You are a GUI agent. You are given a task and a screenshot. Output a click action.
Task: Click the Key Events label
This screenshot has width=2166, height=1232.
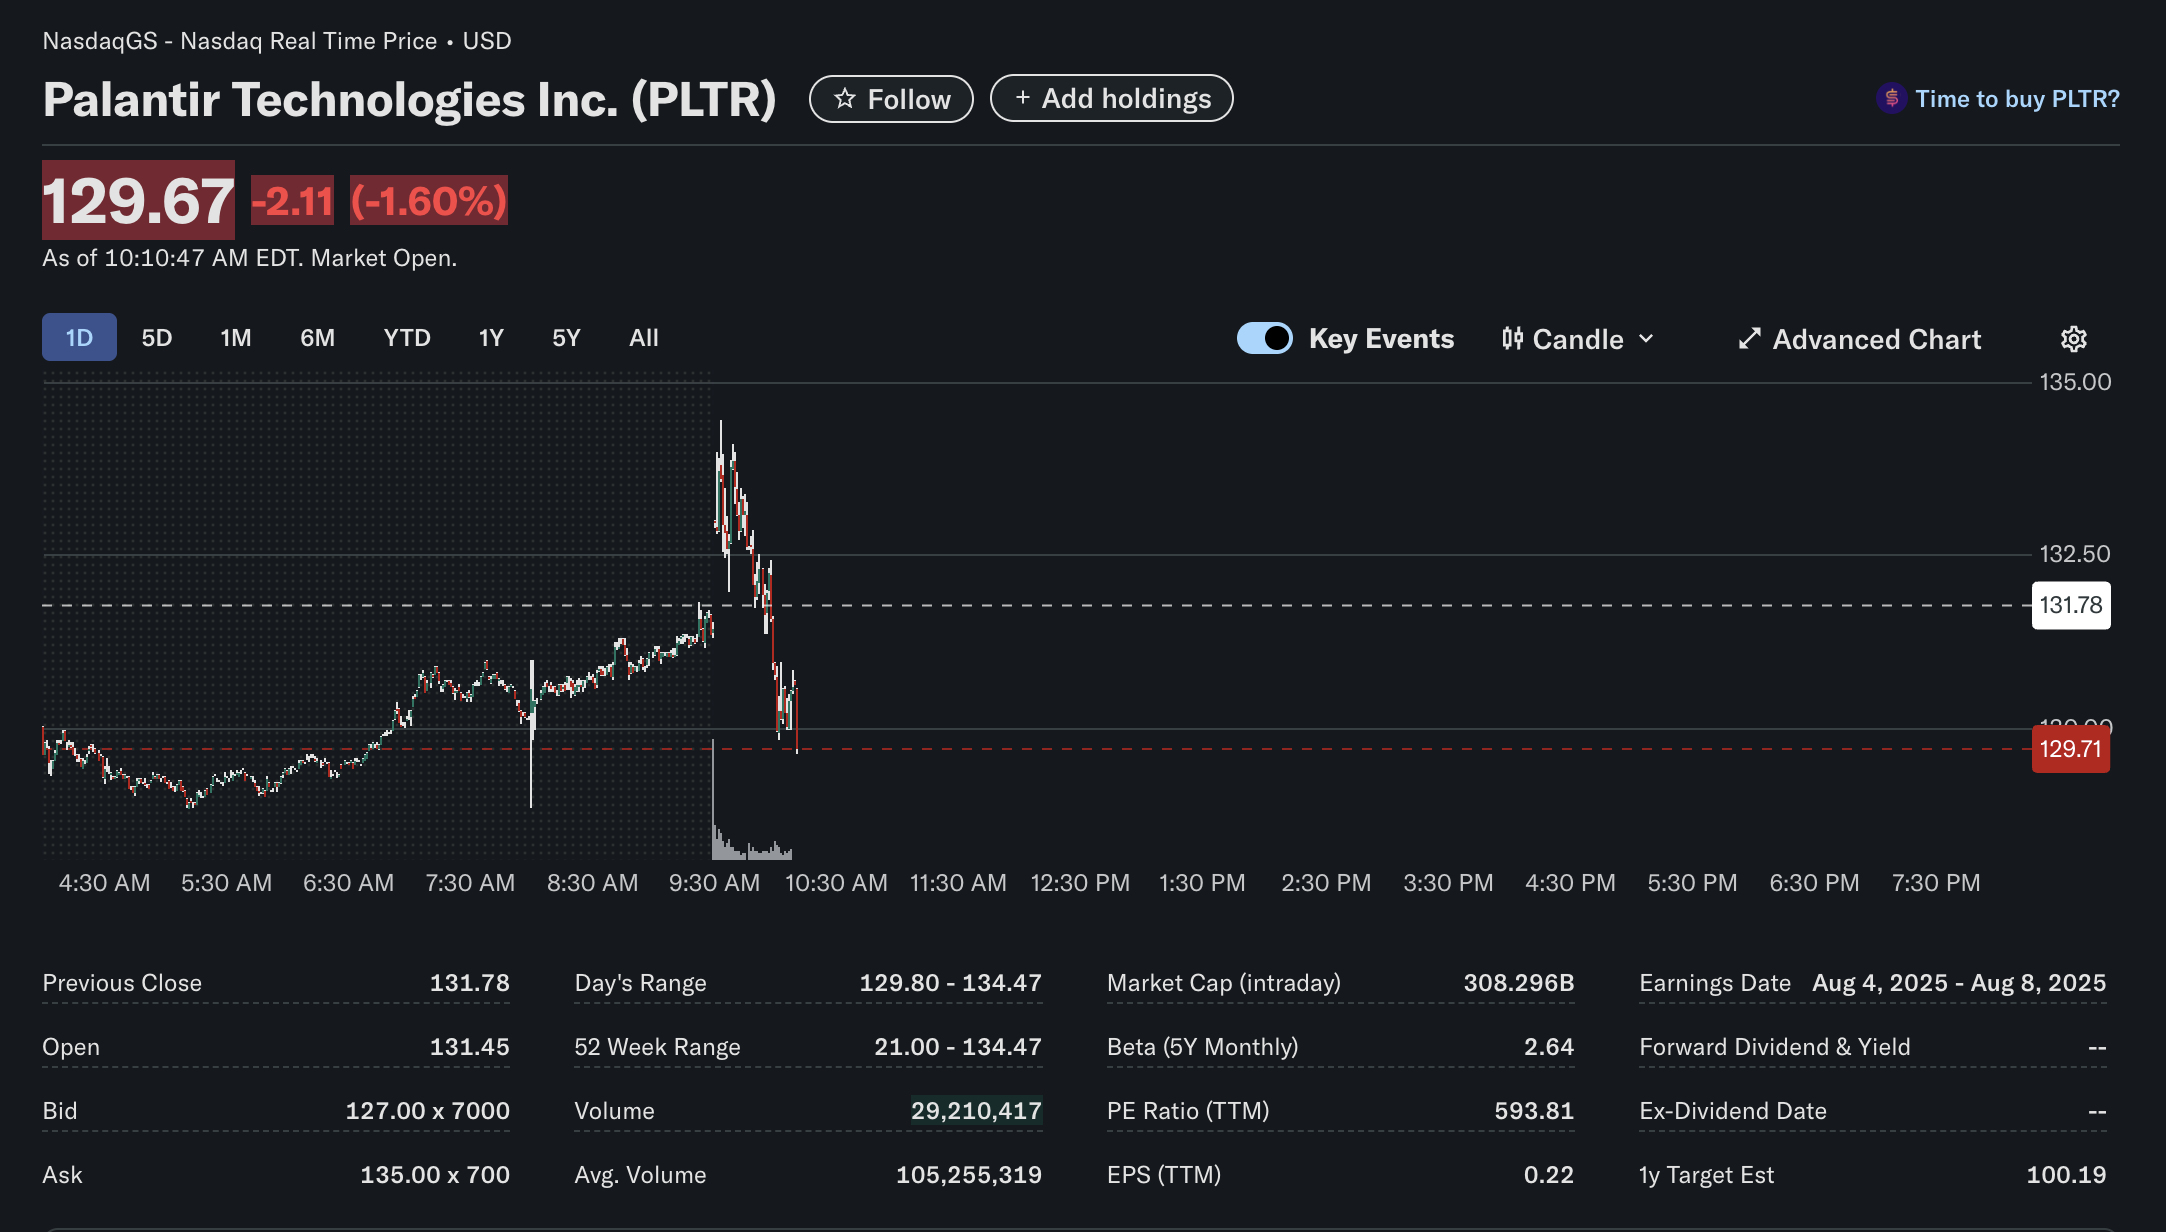click(1381, 338)
